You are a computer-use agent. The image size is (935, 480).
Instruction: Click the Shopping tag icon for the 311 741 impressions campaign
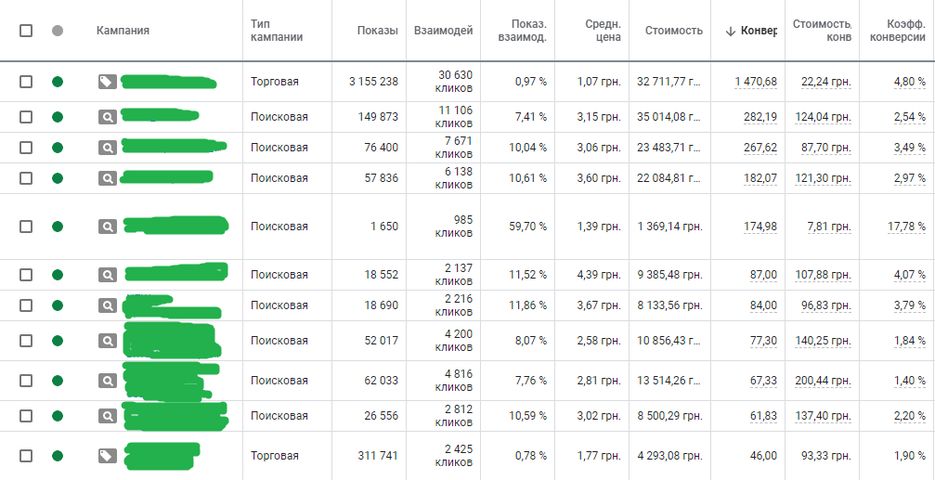coord(107,456)
